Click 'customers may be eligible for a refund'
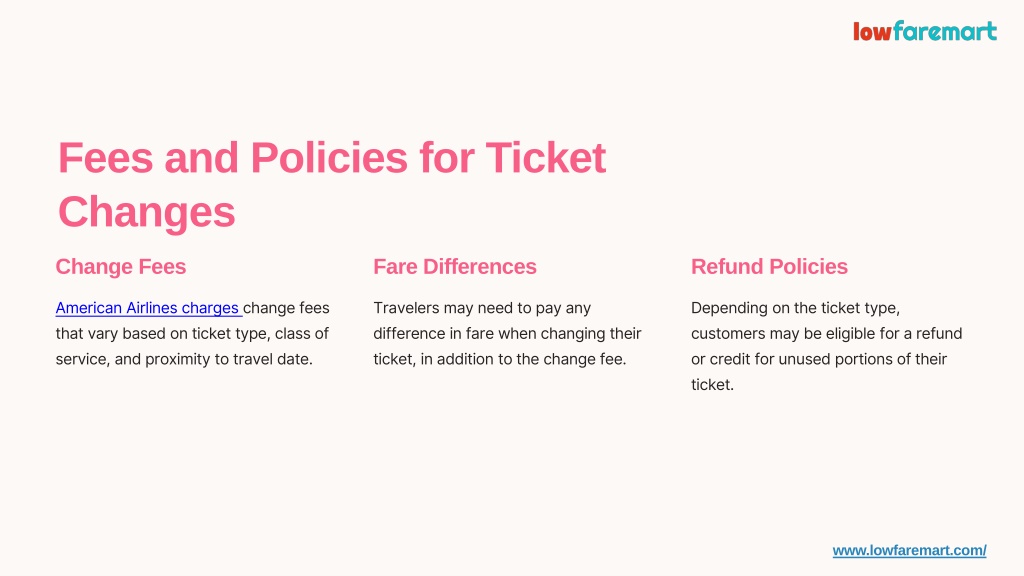This screenshot has width=1024, height=576. pyautogui.click(x=827, y=334)
